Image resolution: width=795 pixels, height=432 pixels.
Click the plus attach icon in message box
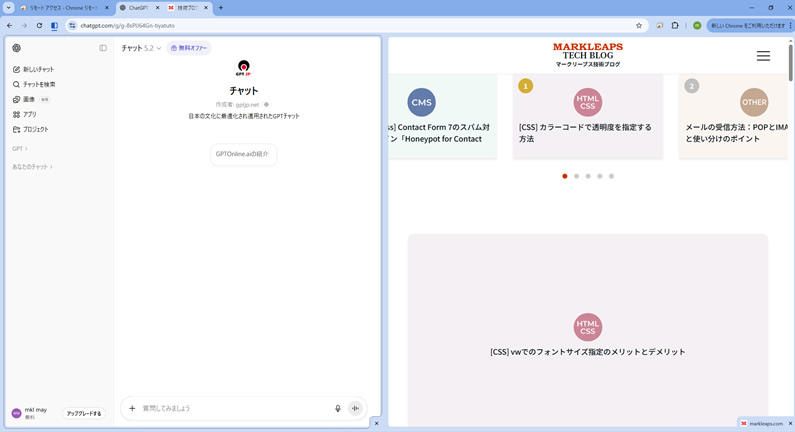[132, 408]
